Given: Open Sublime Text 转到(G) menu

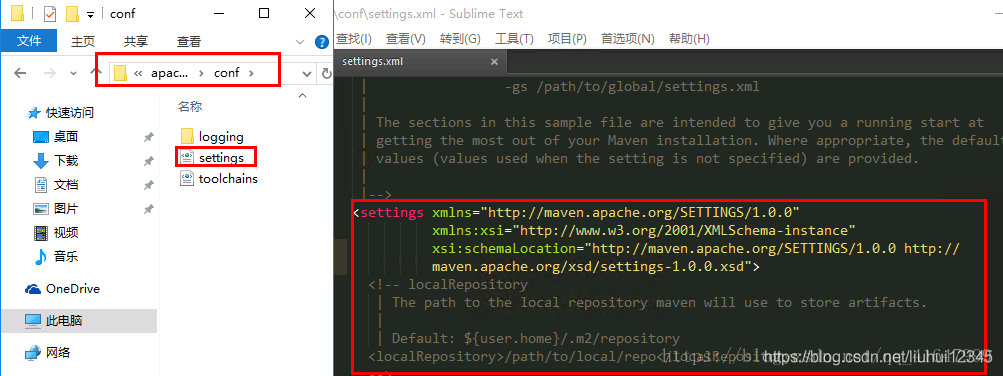Looking at the screenshot, I should pos(460,39).
